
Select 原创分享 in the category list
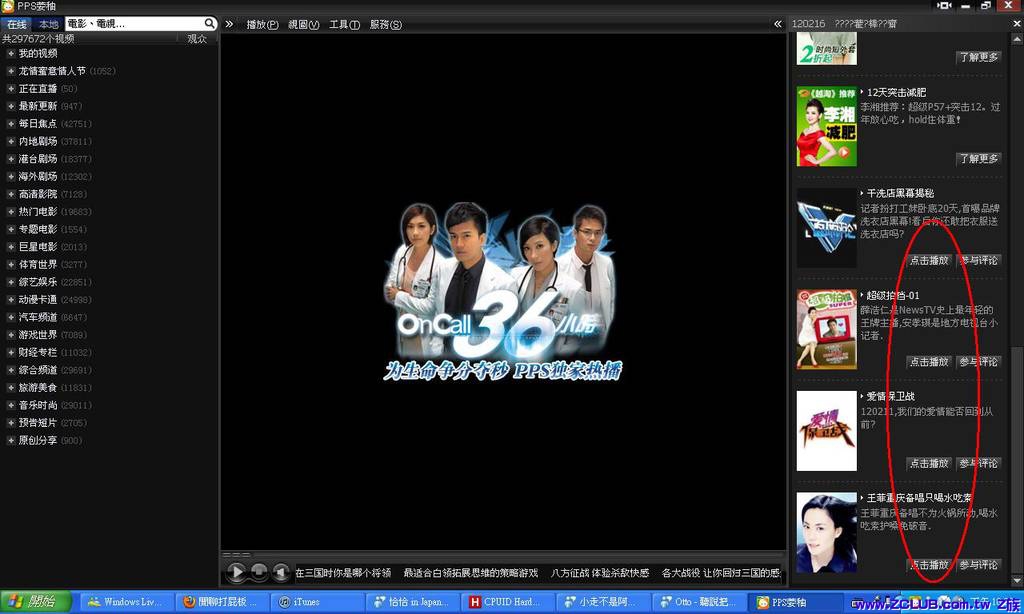(38, 441)
